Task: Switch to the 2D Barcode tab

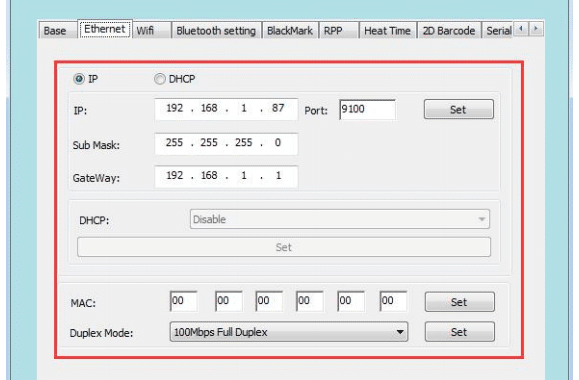Action: 449,31
